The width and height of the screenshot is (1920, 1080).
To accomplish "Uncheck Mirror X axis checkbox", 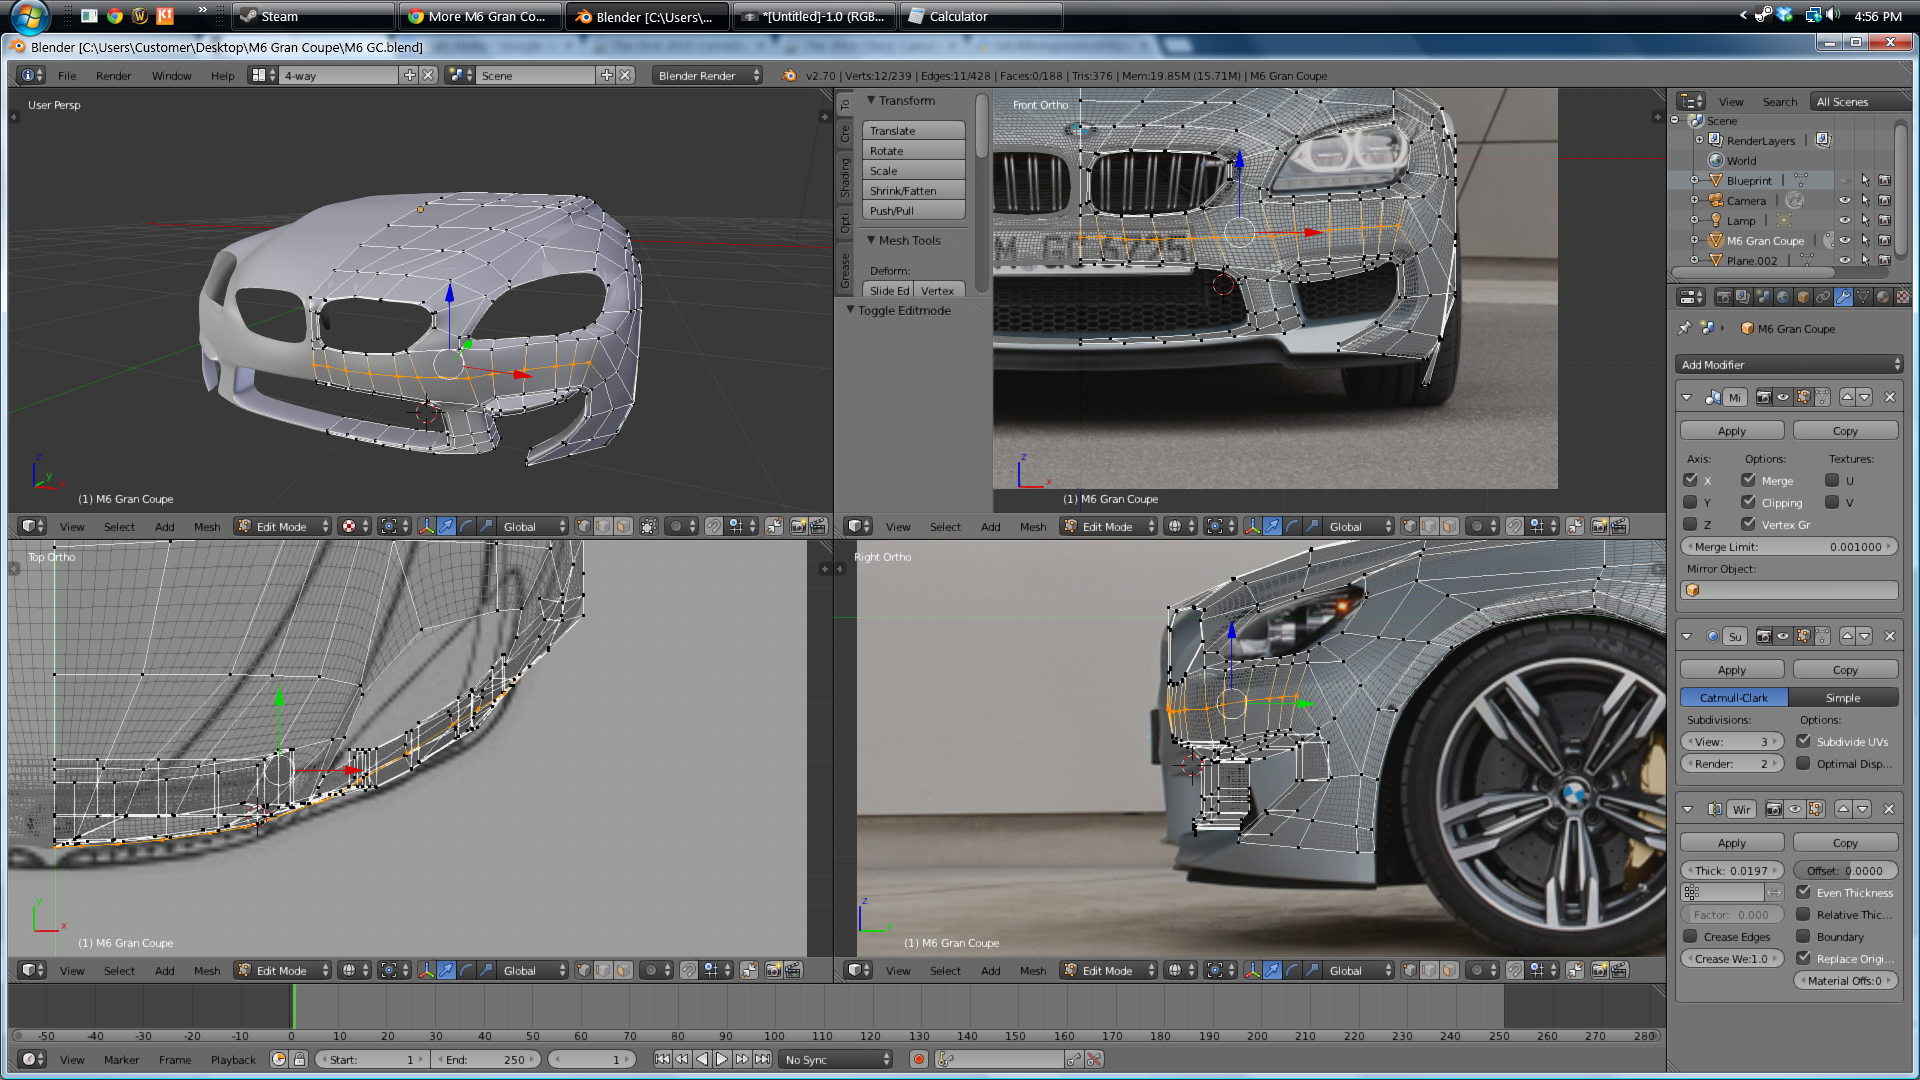I will [1691, 480].
